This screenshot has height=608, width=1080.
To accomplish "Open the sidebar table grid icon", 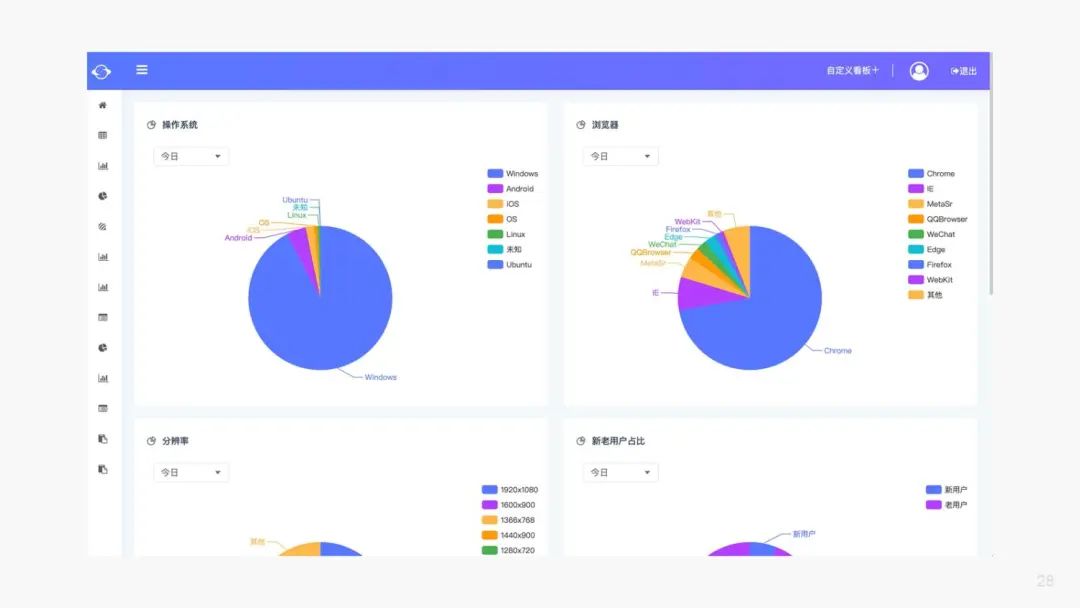I will (x=103, y=136).
